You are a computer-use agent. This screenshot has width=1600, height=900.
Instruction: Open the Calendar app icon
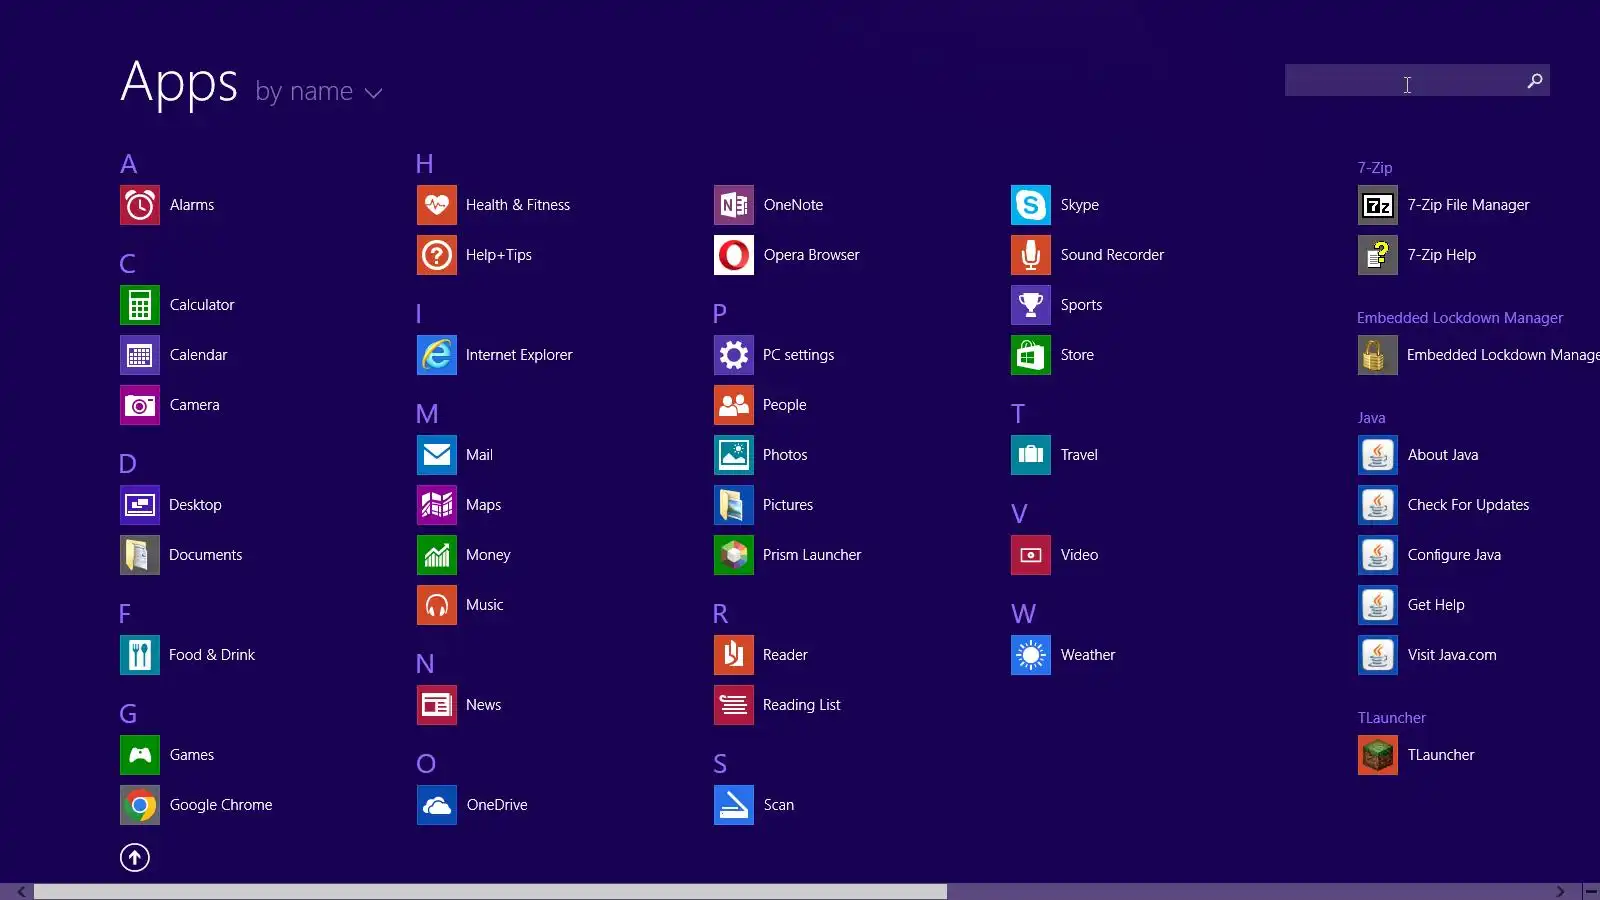[x=140, y=355]
